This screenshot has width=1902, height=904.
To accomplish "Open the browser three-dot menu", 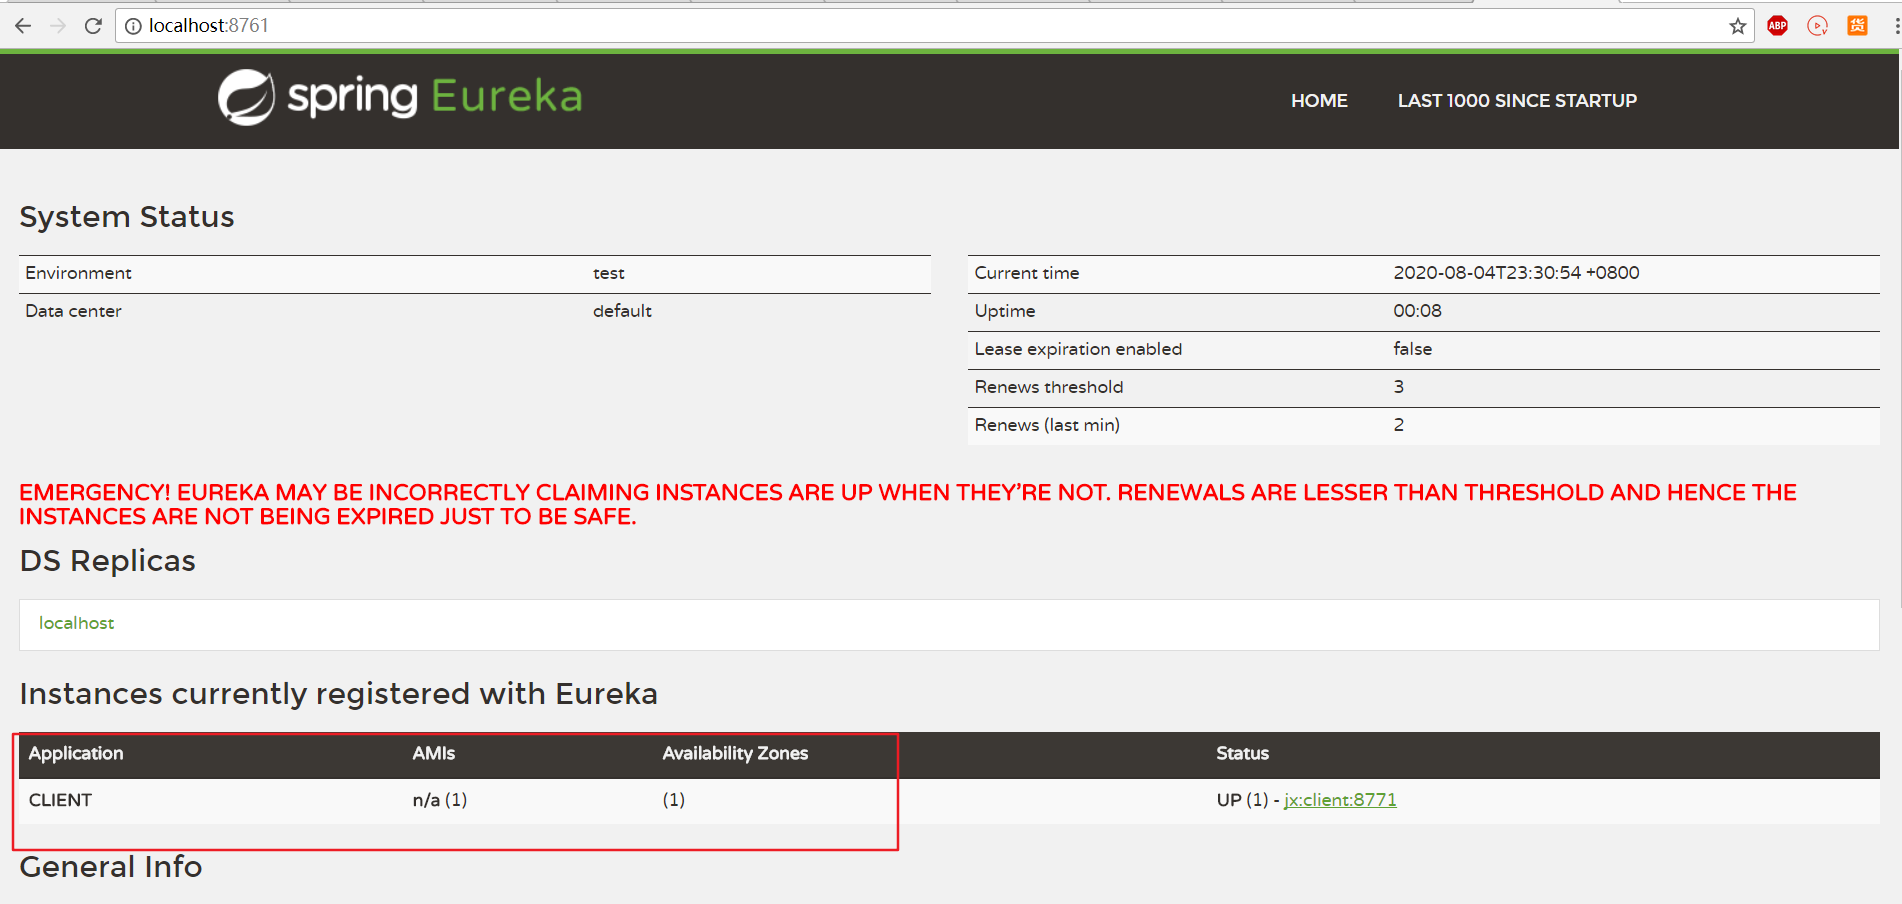I will coord(1896,26).
